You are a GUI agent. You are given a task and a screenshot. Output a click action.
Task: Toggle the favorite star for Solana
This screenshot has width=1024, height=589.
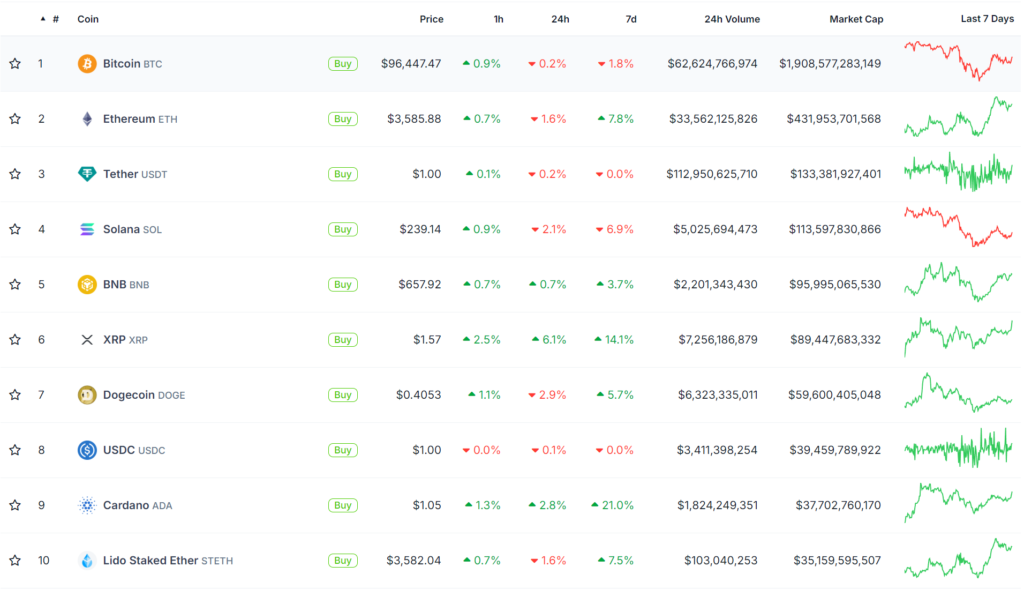point(15,229)
